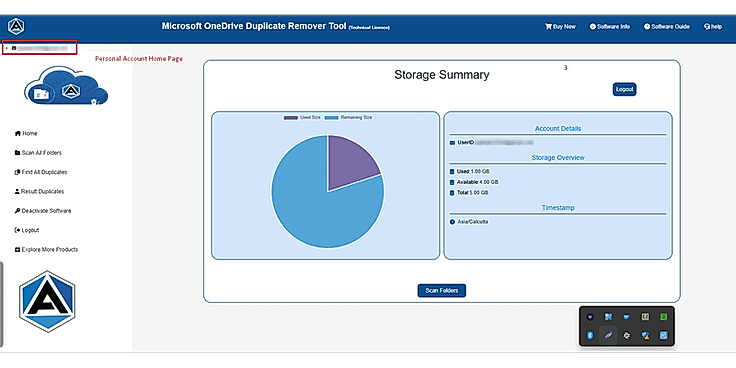The image size is (736, 368).
Task: Click the Scan Folders button
Action: 442,291
